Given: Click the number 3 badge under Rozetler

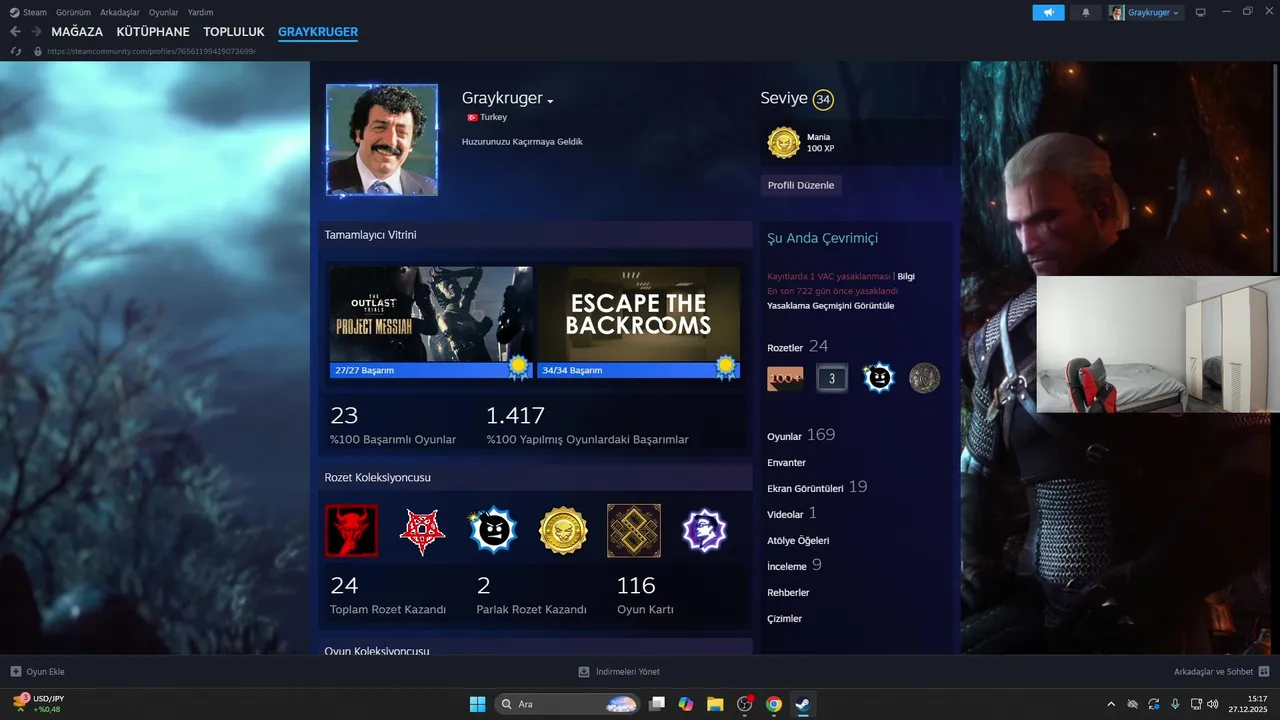Looking at the screenshot, I should point(831,378).
